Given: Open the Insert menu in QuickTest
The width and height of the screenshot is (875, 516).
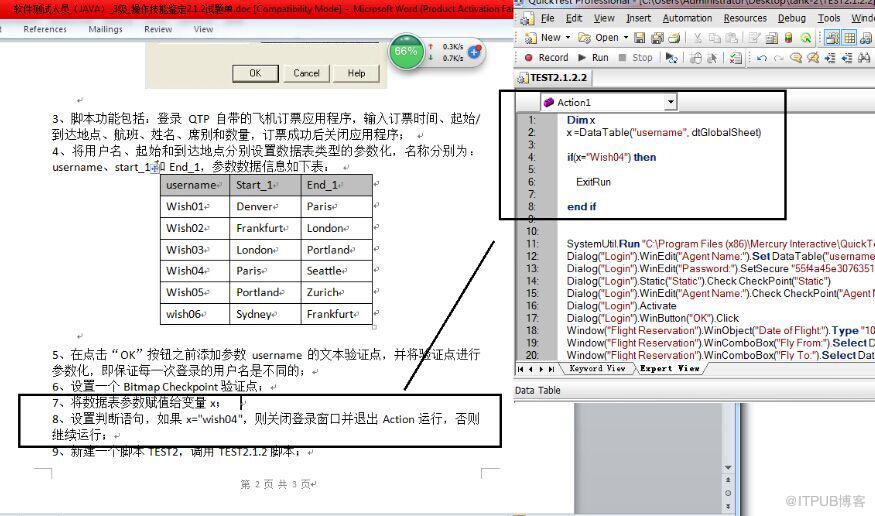Looking at the screenshot, I should tap(638, 18).
